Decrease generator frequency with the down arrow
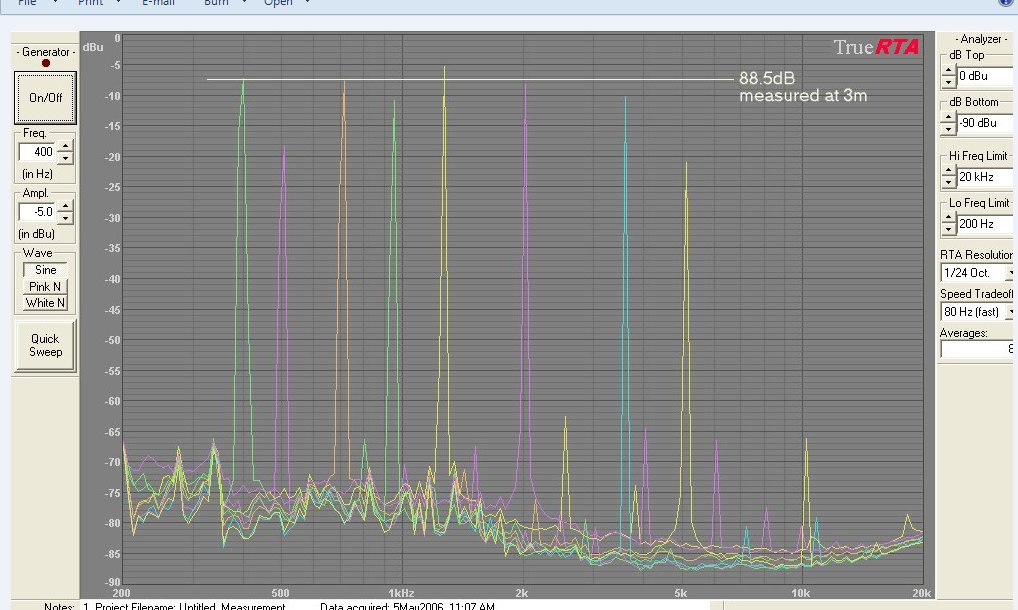 click(x=65, y=158)
